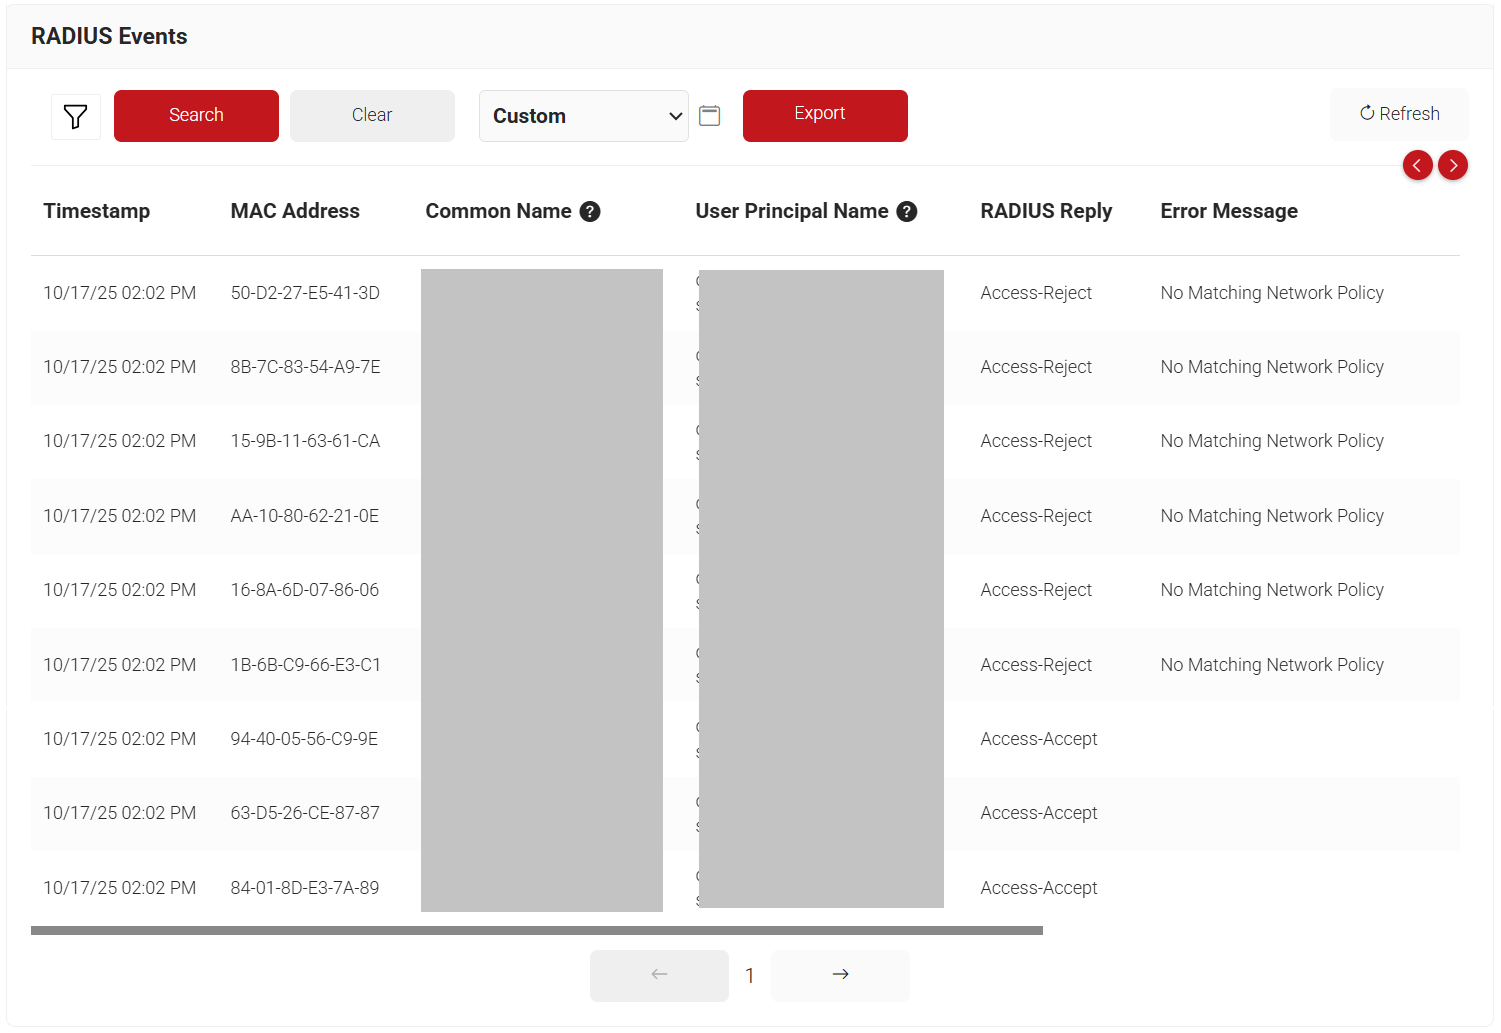Go to previous page arrow
The image size is (1501, 1033).
pyautogui.click(x=659, y=975)
